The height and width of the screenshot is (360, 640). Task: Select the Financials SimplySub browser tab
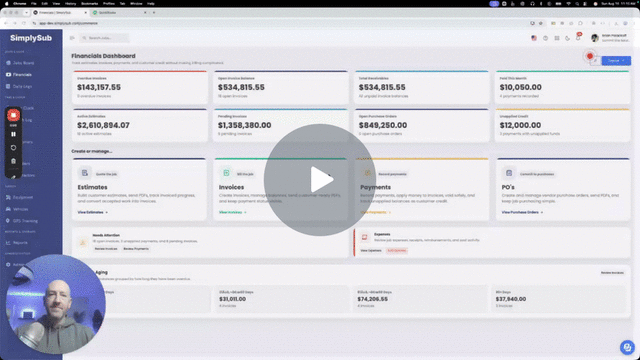(60, 13)
